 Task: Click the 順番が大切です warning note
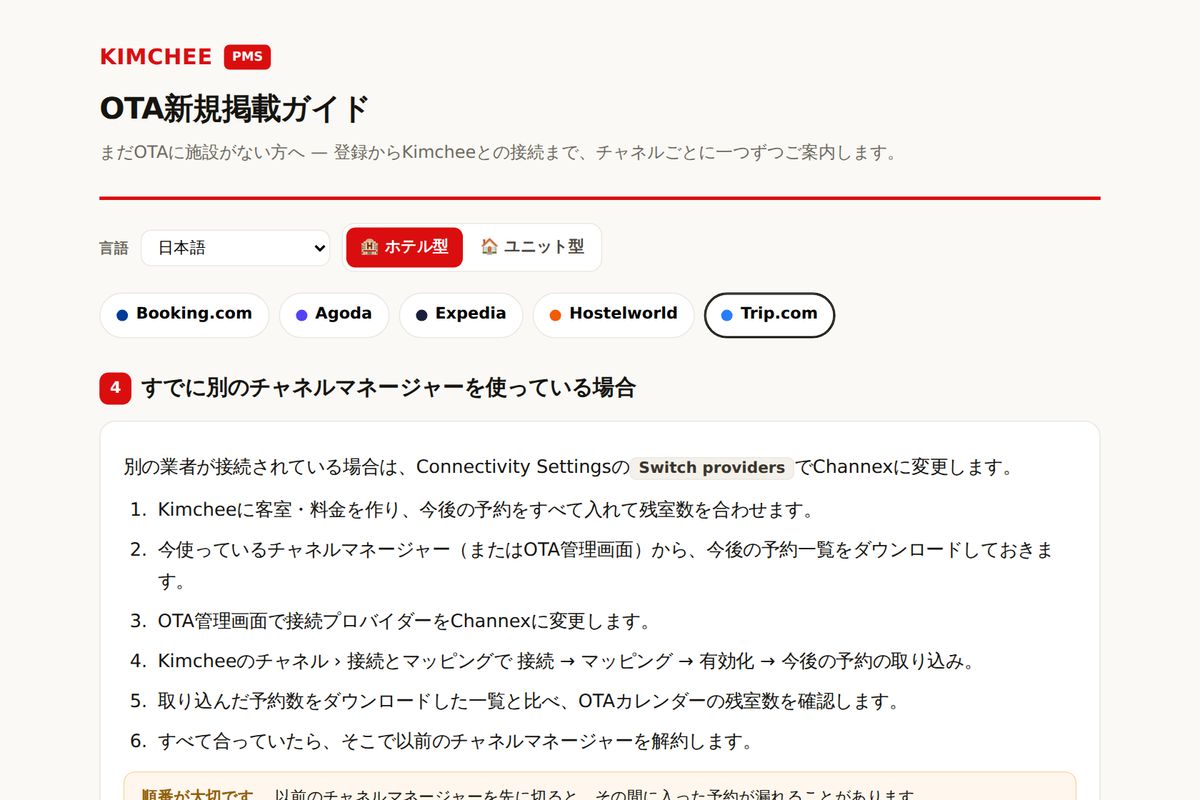600,787
